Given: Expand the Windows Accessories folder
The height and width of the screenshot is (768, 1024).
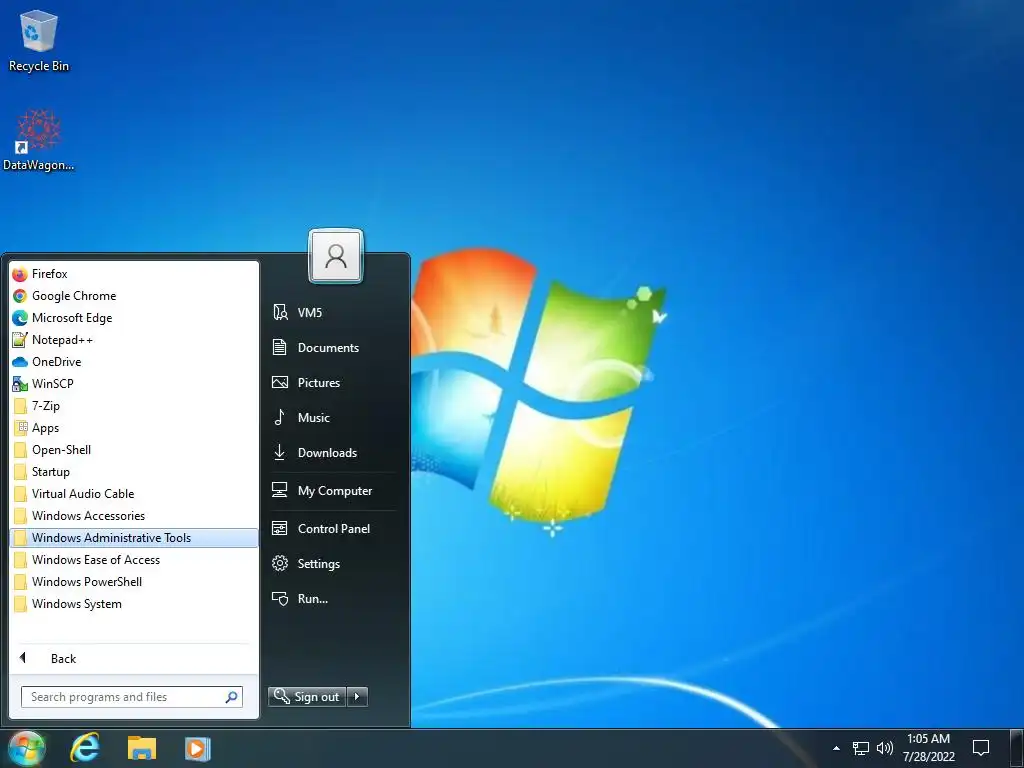Looking at the screenshot, I should [x=134, y=516].
